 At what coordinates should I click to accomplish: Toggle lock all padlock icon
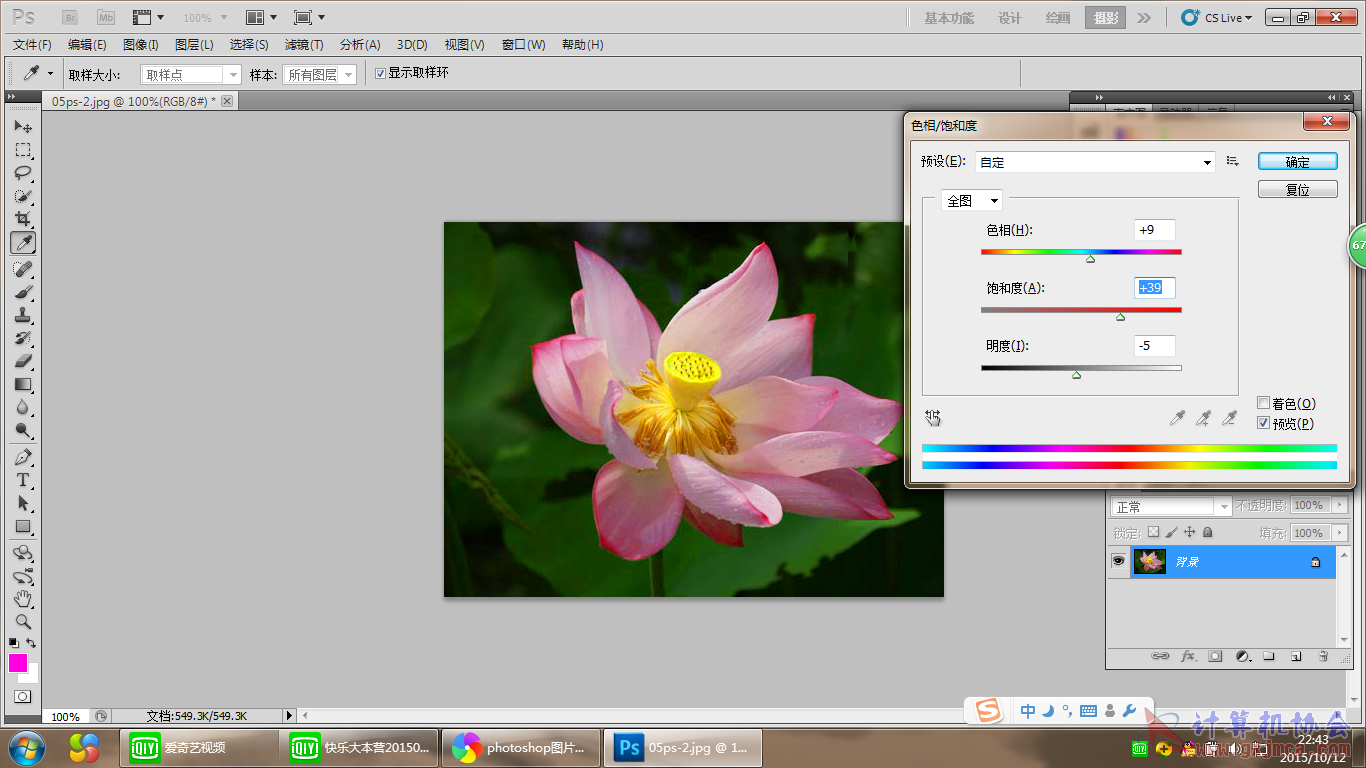pyautogui.click(x=1207, y=533)
